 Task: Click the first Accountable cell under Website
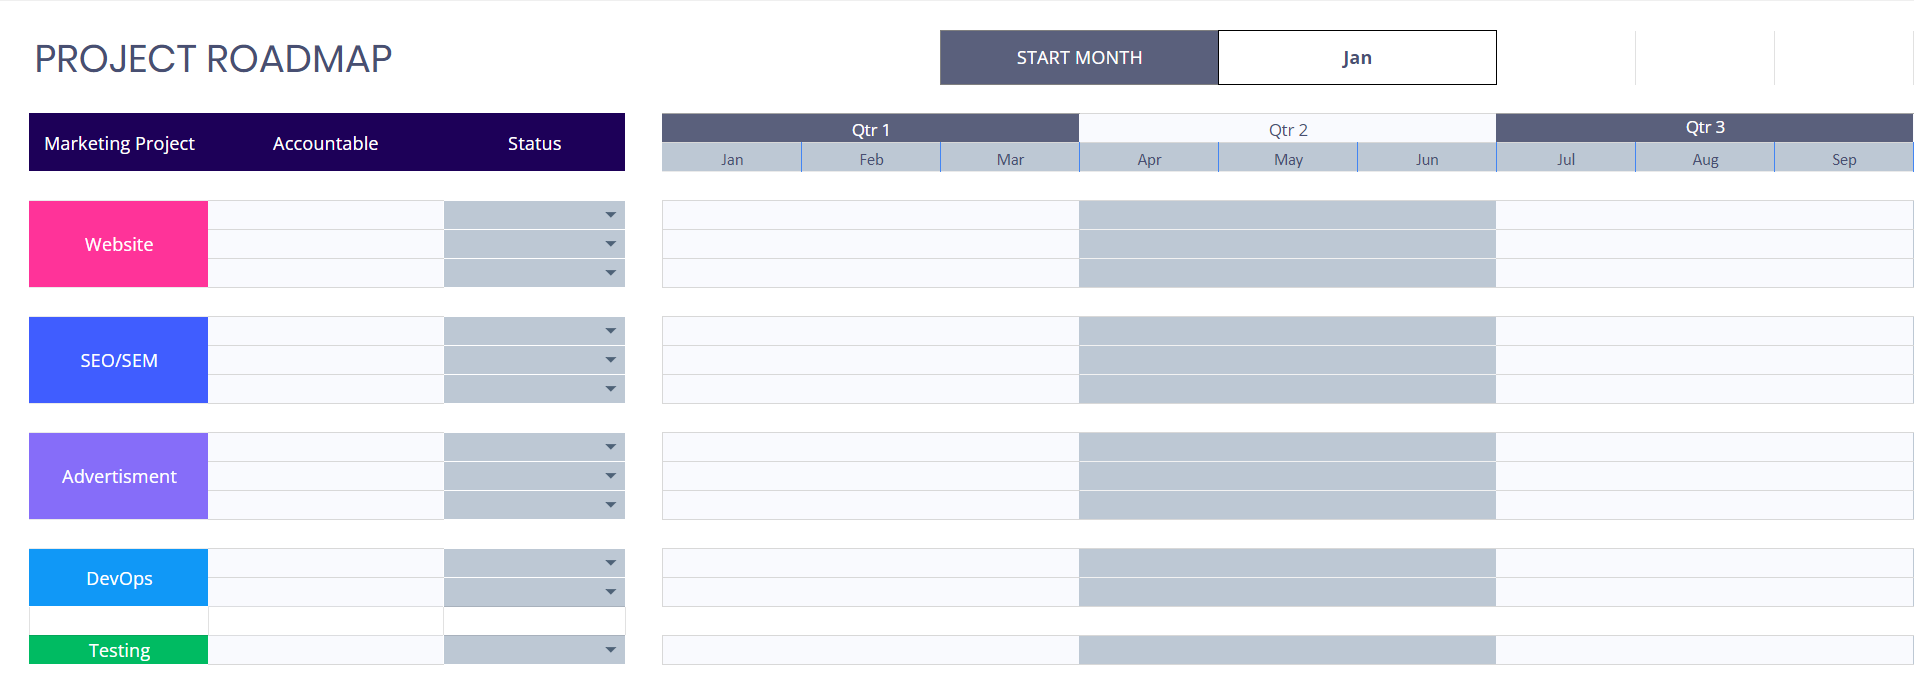325,214
